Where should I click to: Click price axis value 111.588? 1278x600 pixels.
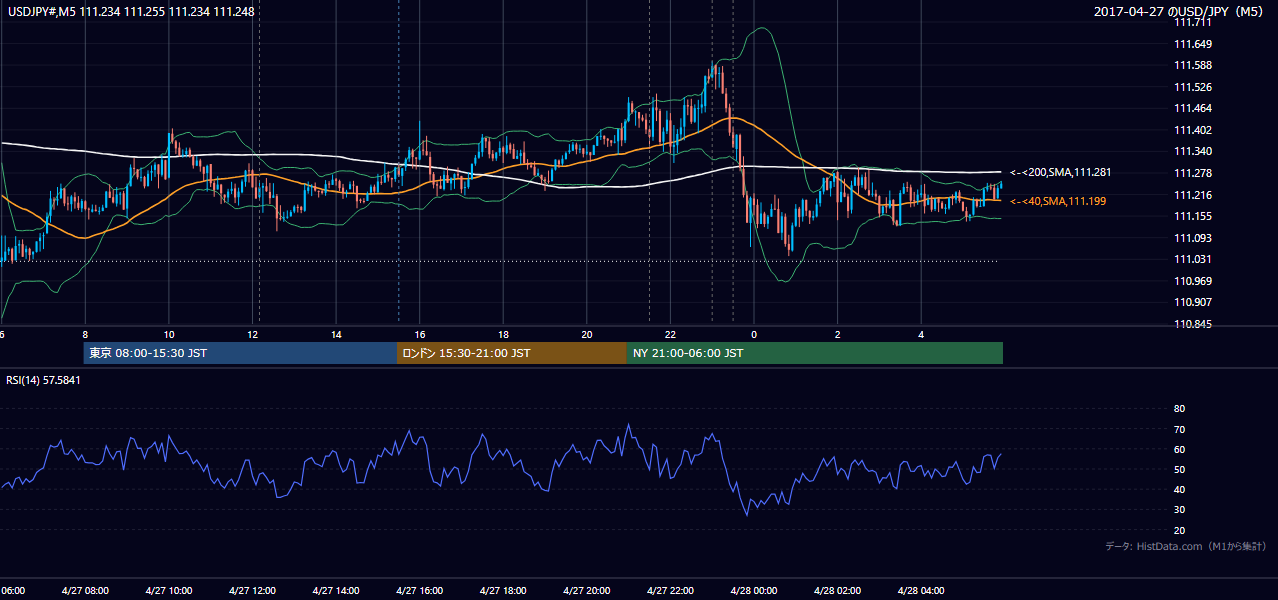pos(1193,66)
